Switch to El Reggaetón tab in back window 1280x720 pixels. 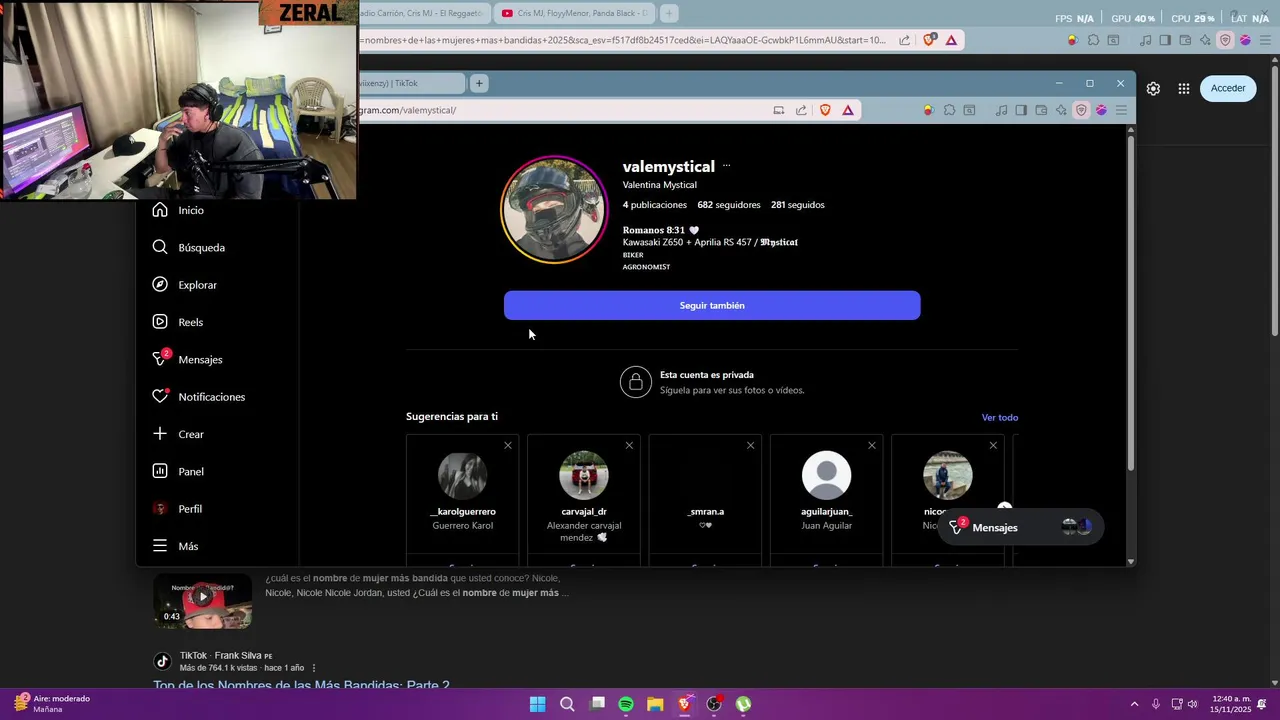click(425, 13)
